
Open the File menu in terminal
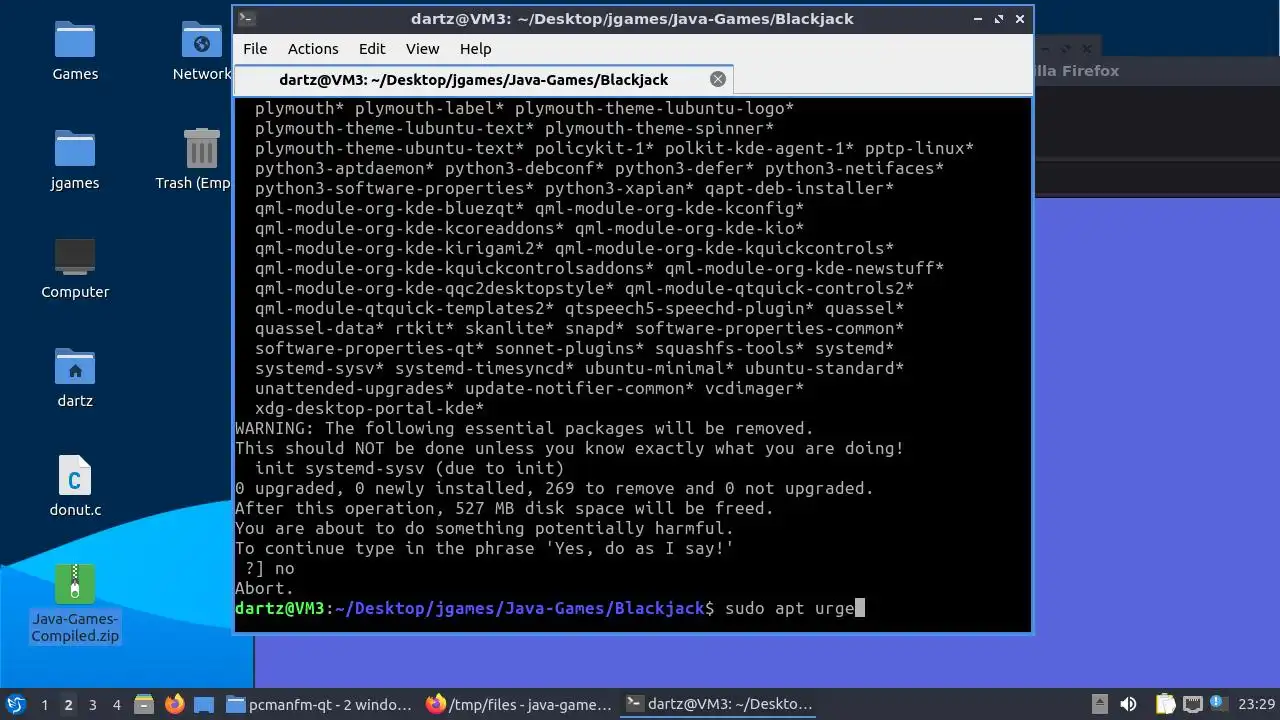(255, 48)
